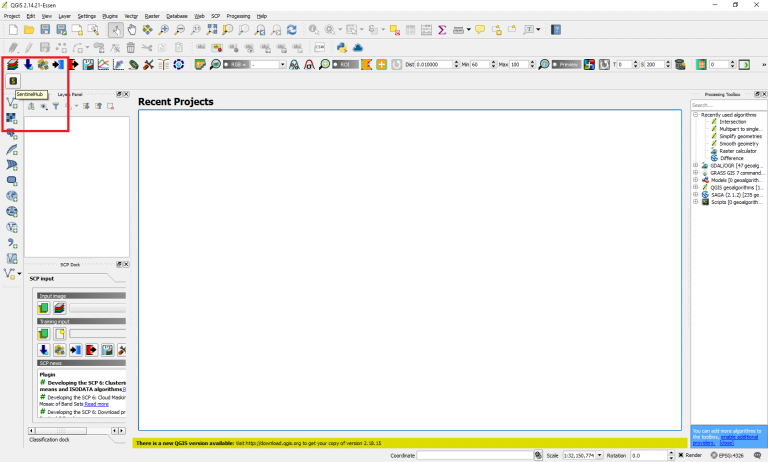
Task: Click the Dist value spin box
Action: click(437, 65)
